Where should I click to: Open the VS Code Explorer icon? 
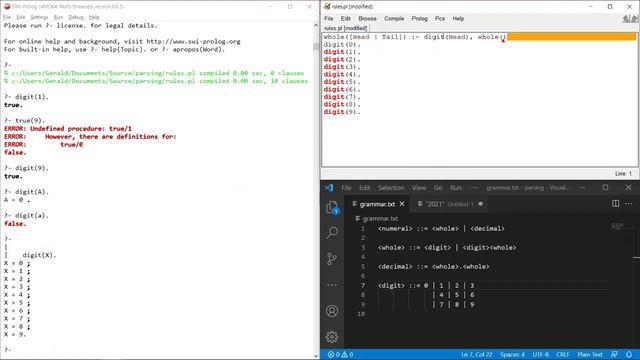pyautogui.click(x=332, y=207)
